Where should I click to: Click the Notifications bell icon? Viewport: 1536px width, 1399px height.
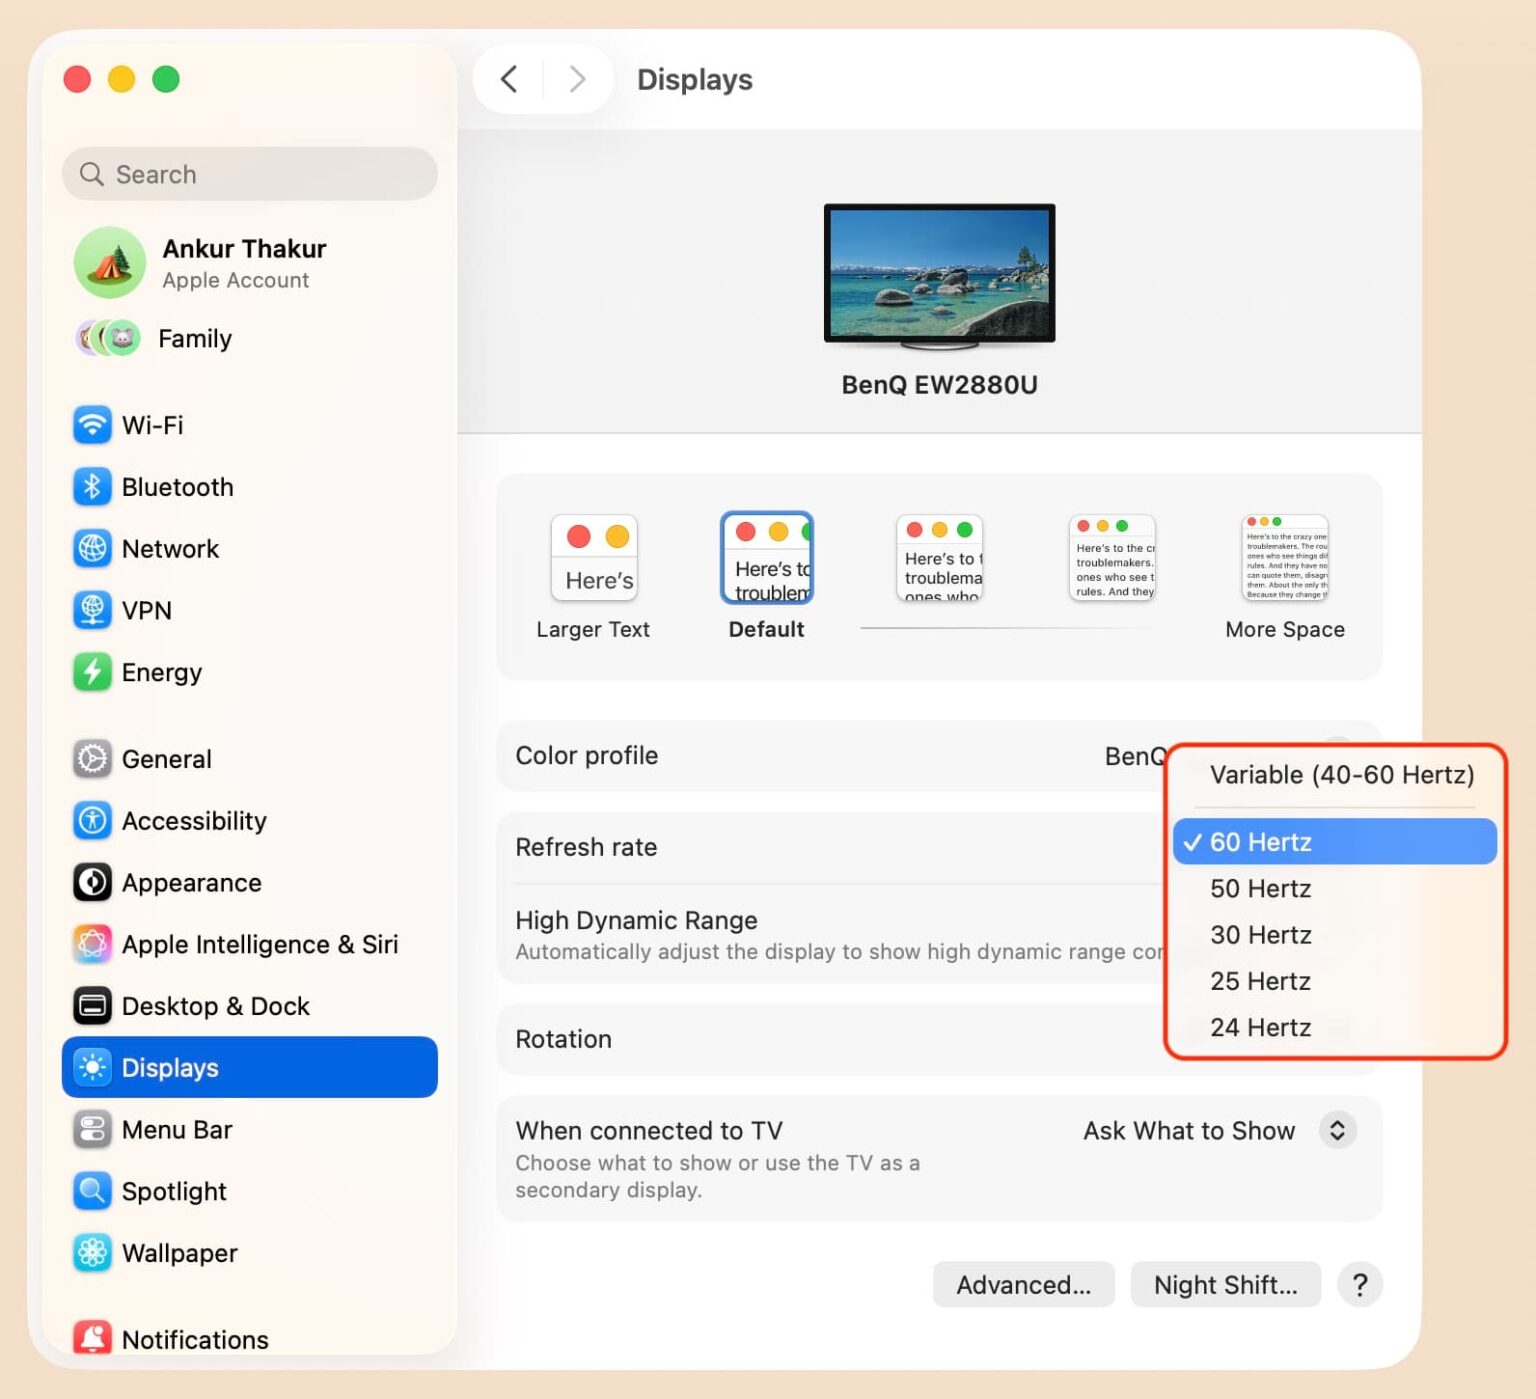(92, 1338)
